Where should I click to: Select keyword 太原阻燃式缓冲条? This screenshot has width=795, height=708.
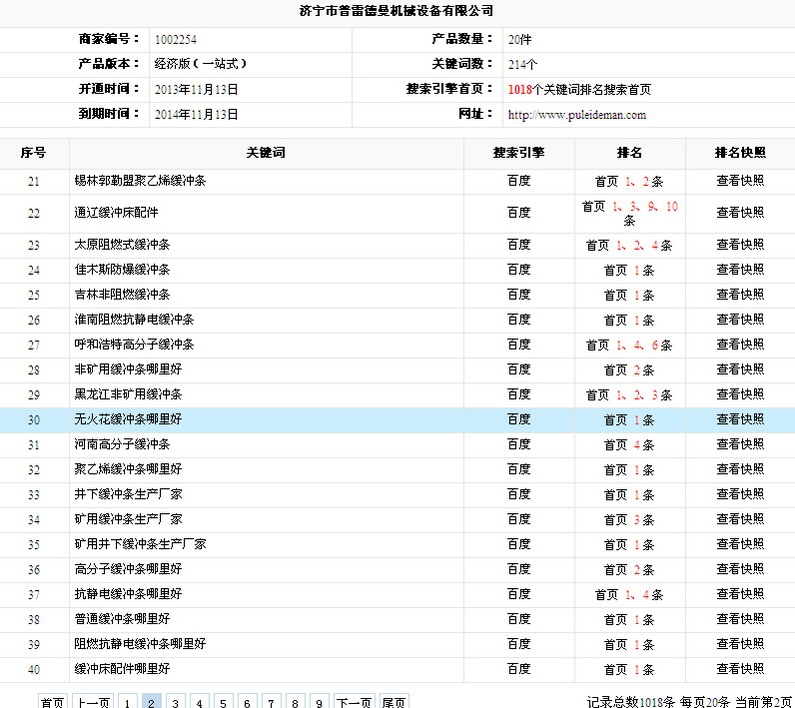pos(122,245)
